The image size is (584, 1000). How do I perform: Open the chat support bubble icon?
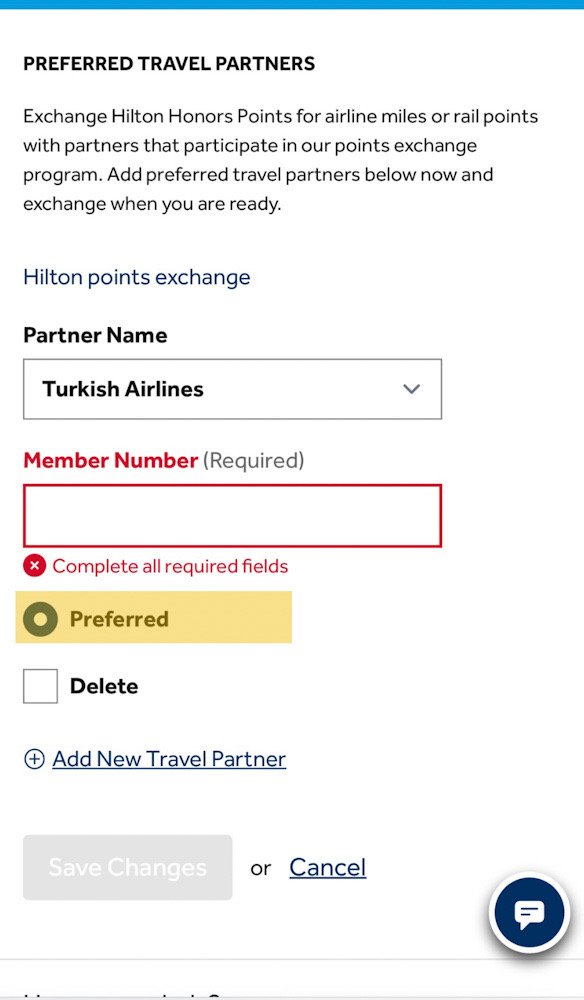pyautogui.click(x=529, y=912)
